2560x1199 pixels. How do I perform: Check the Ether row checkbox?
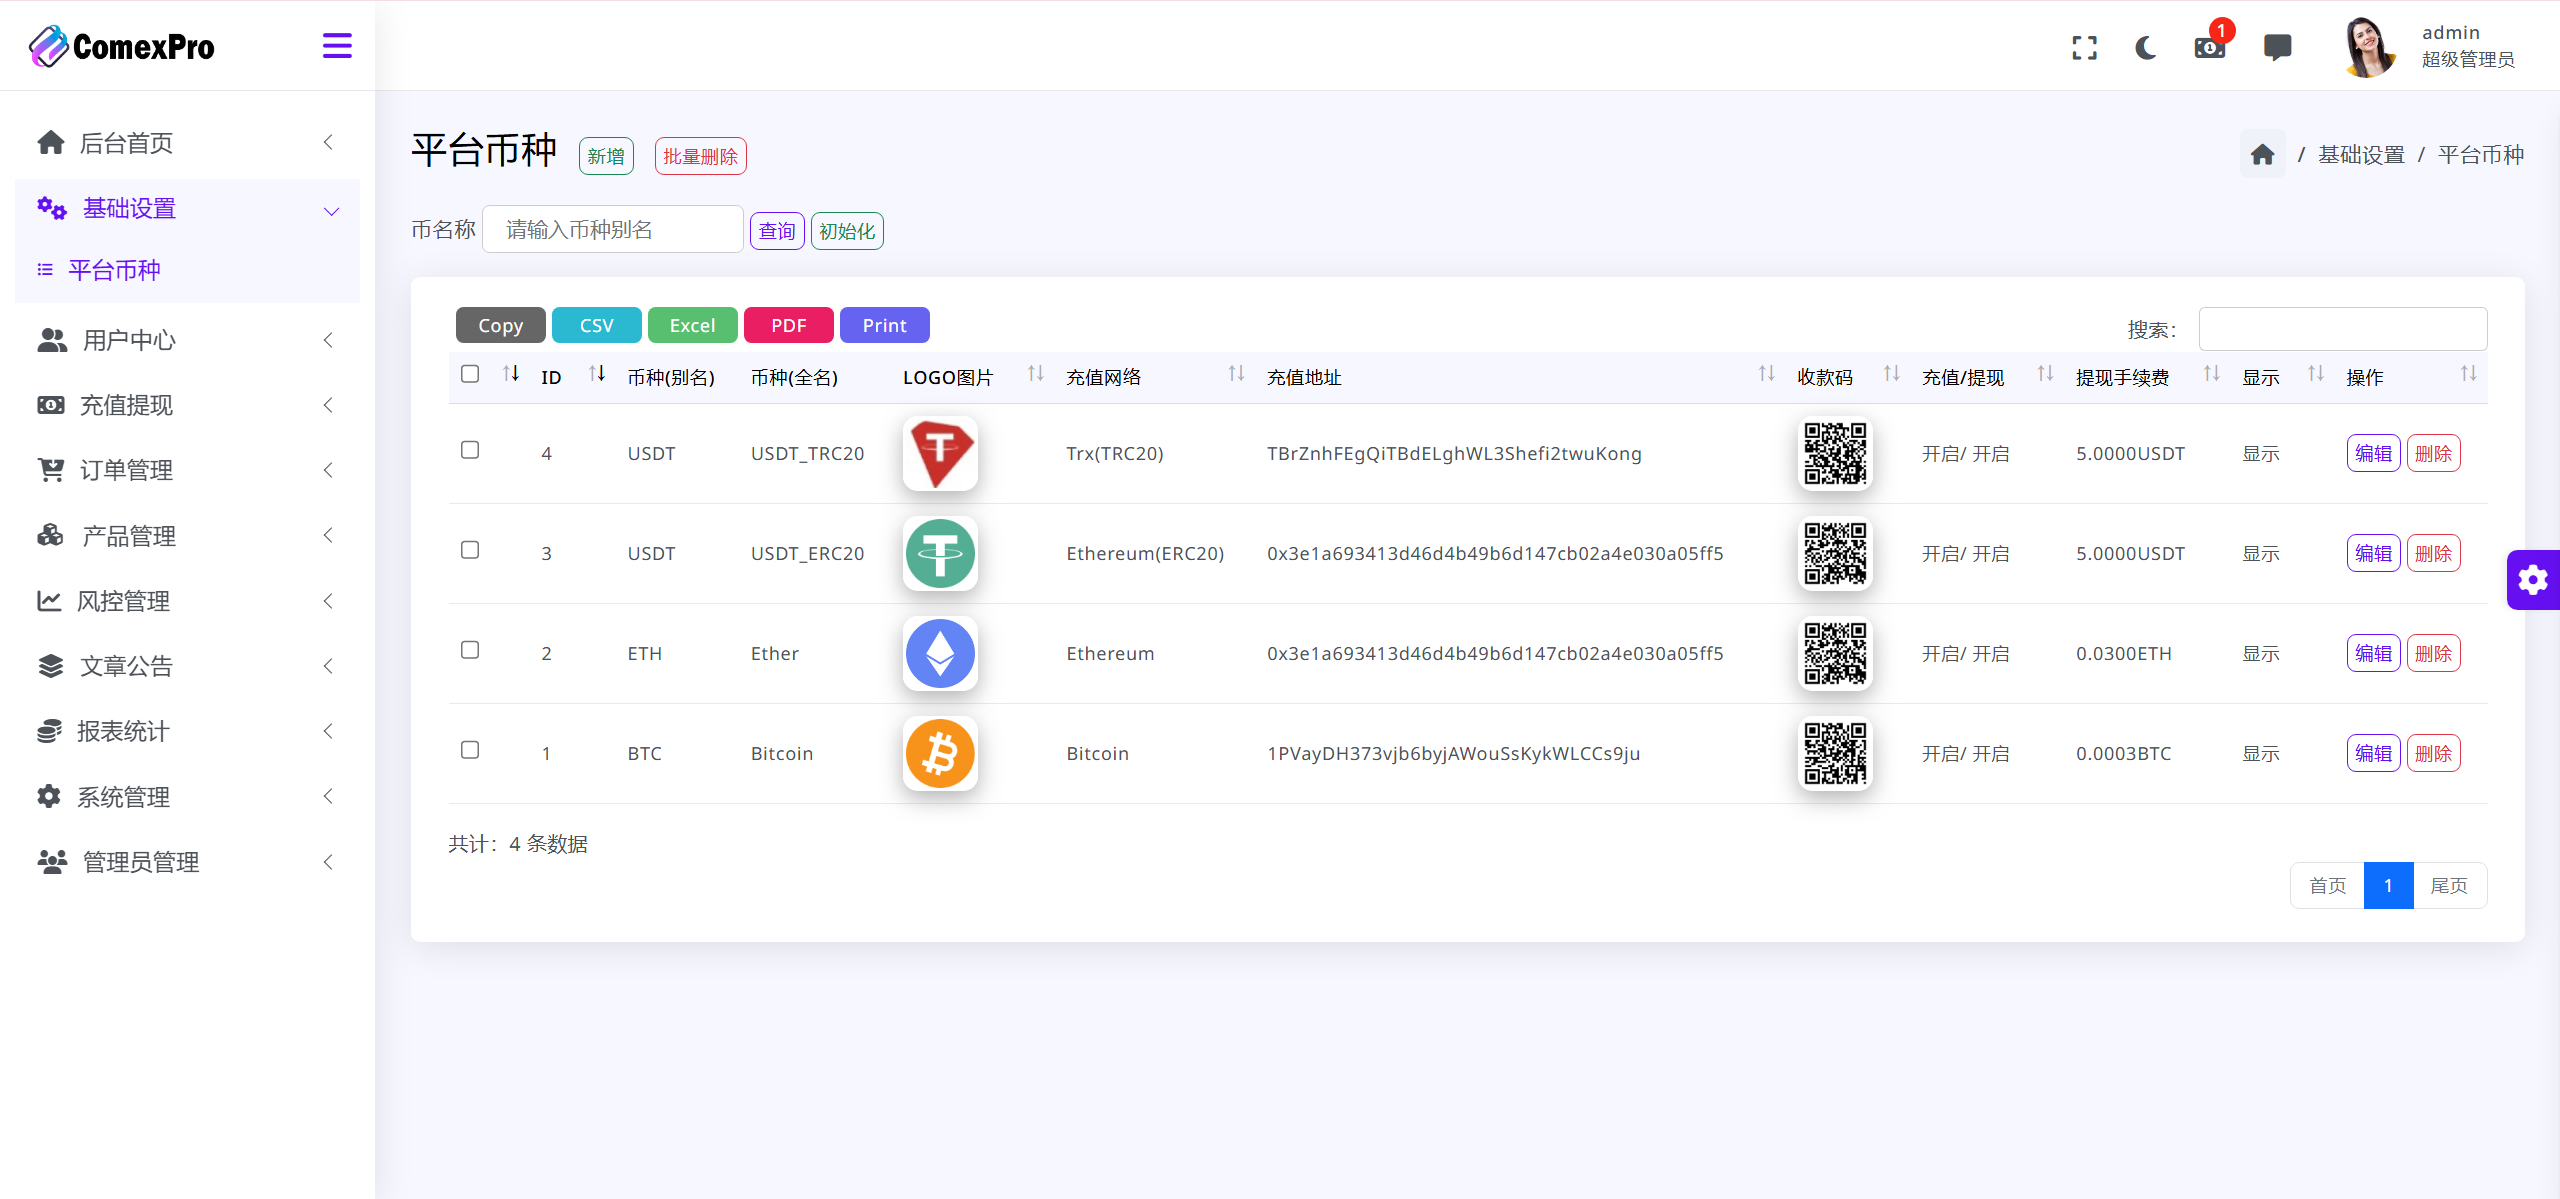coord(470,650)
